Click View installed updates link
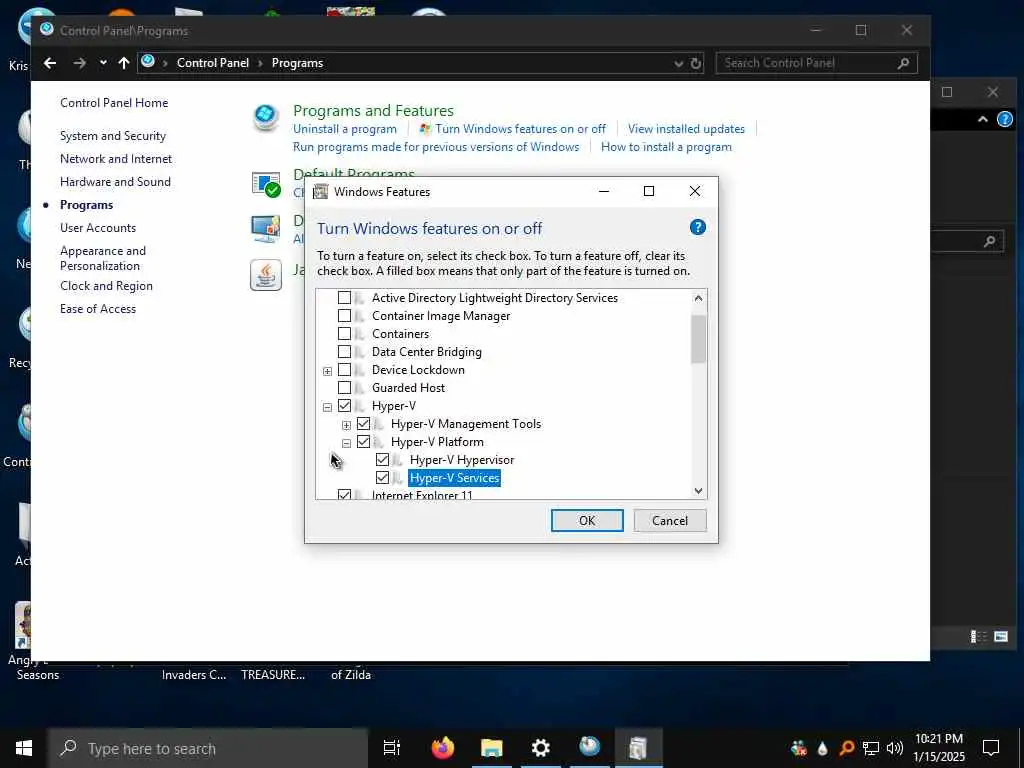This screenshot has height=768, width=1024. click(x=686, y=129)
